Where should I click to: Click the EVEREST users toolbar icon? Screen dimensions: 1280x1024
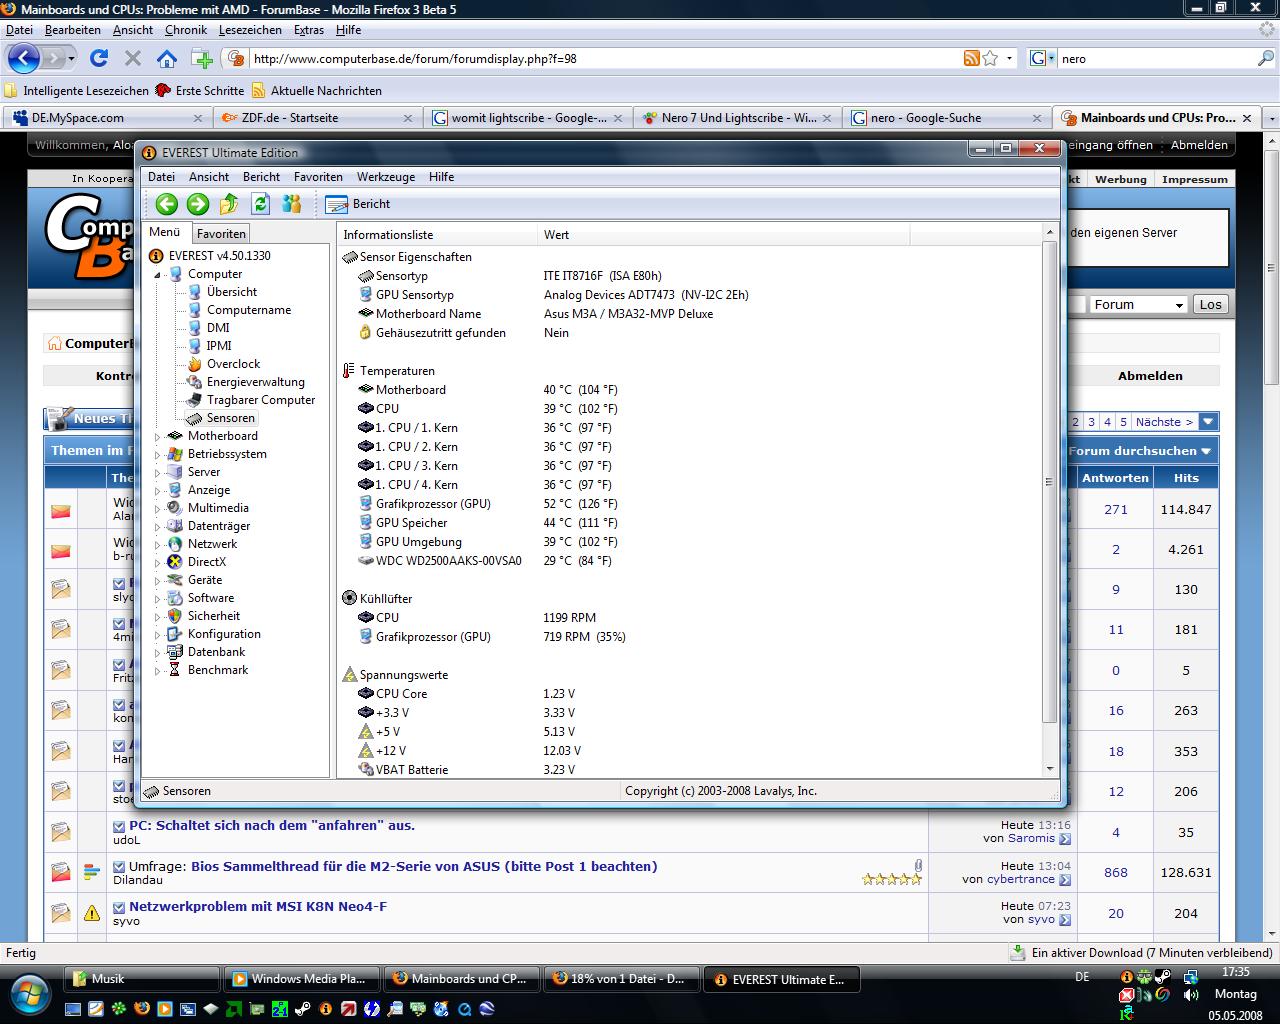coord(292,204)
